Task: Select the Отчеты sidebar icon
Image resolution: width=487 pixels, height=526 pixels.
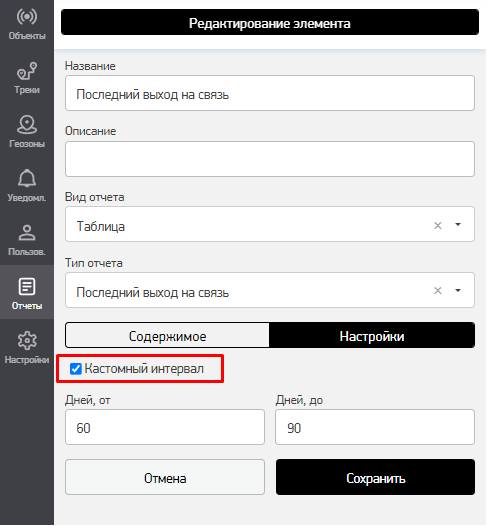Action: click(27, 293)
